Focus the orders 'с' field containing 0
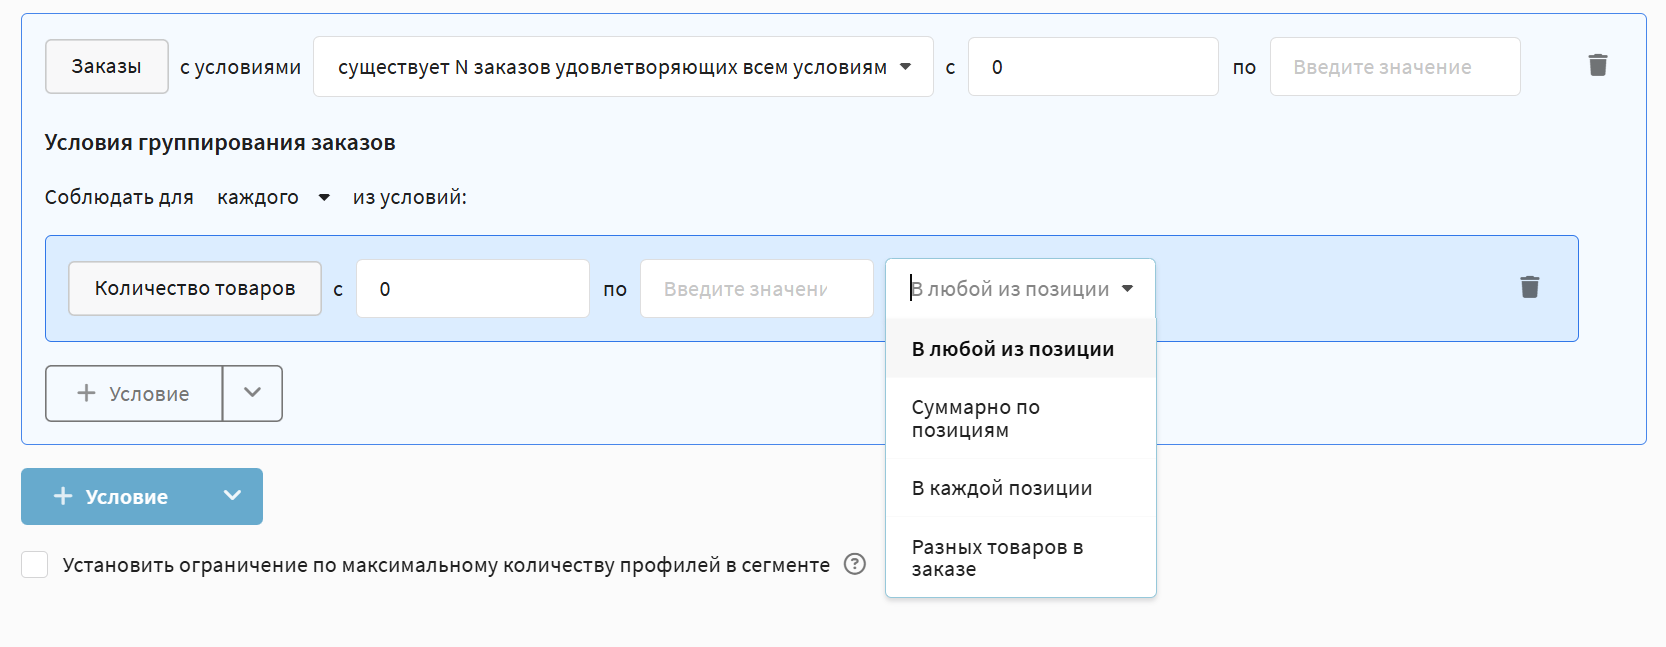1666x647 pixels. [1092, 67]
